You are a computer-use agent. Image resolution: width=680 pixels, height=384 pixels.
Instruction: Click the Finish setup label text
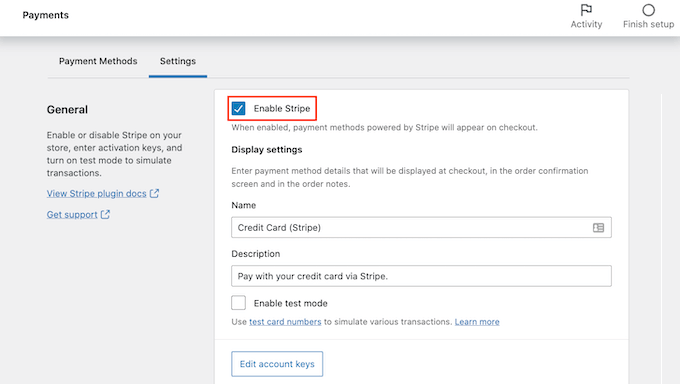(x=648, y=24)
